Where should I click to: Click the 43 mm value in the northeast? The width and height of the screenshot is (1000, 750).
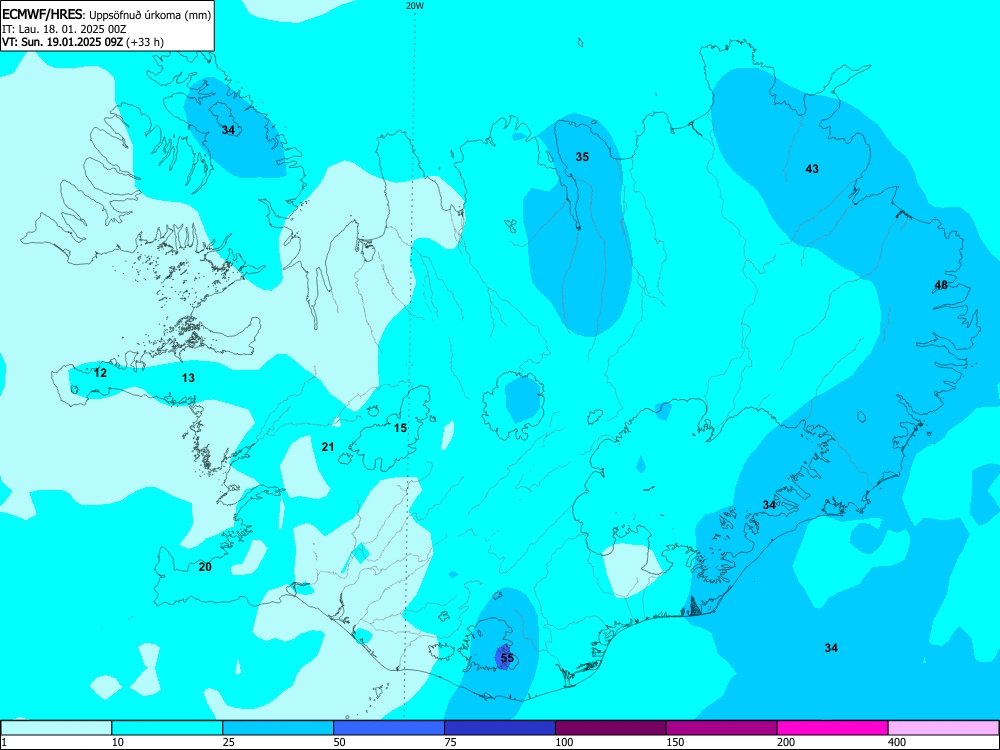[812, 169]
